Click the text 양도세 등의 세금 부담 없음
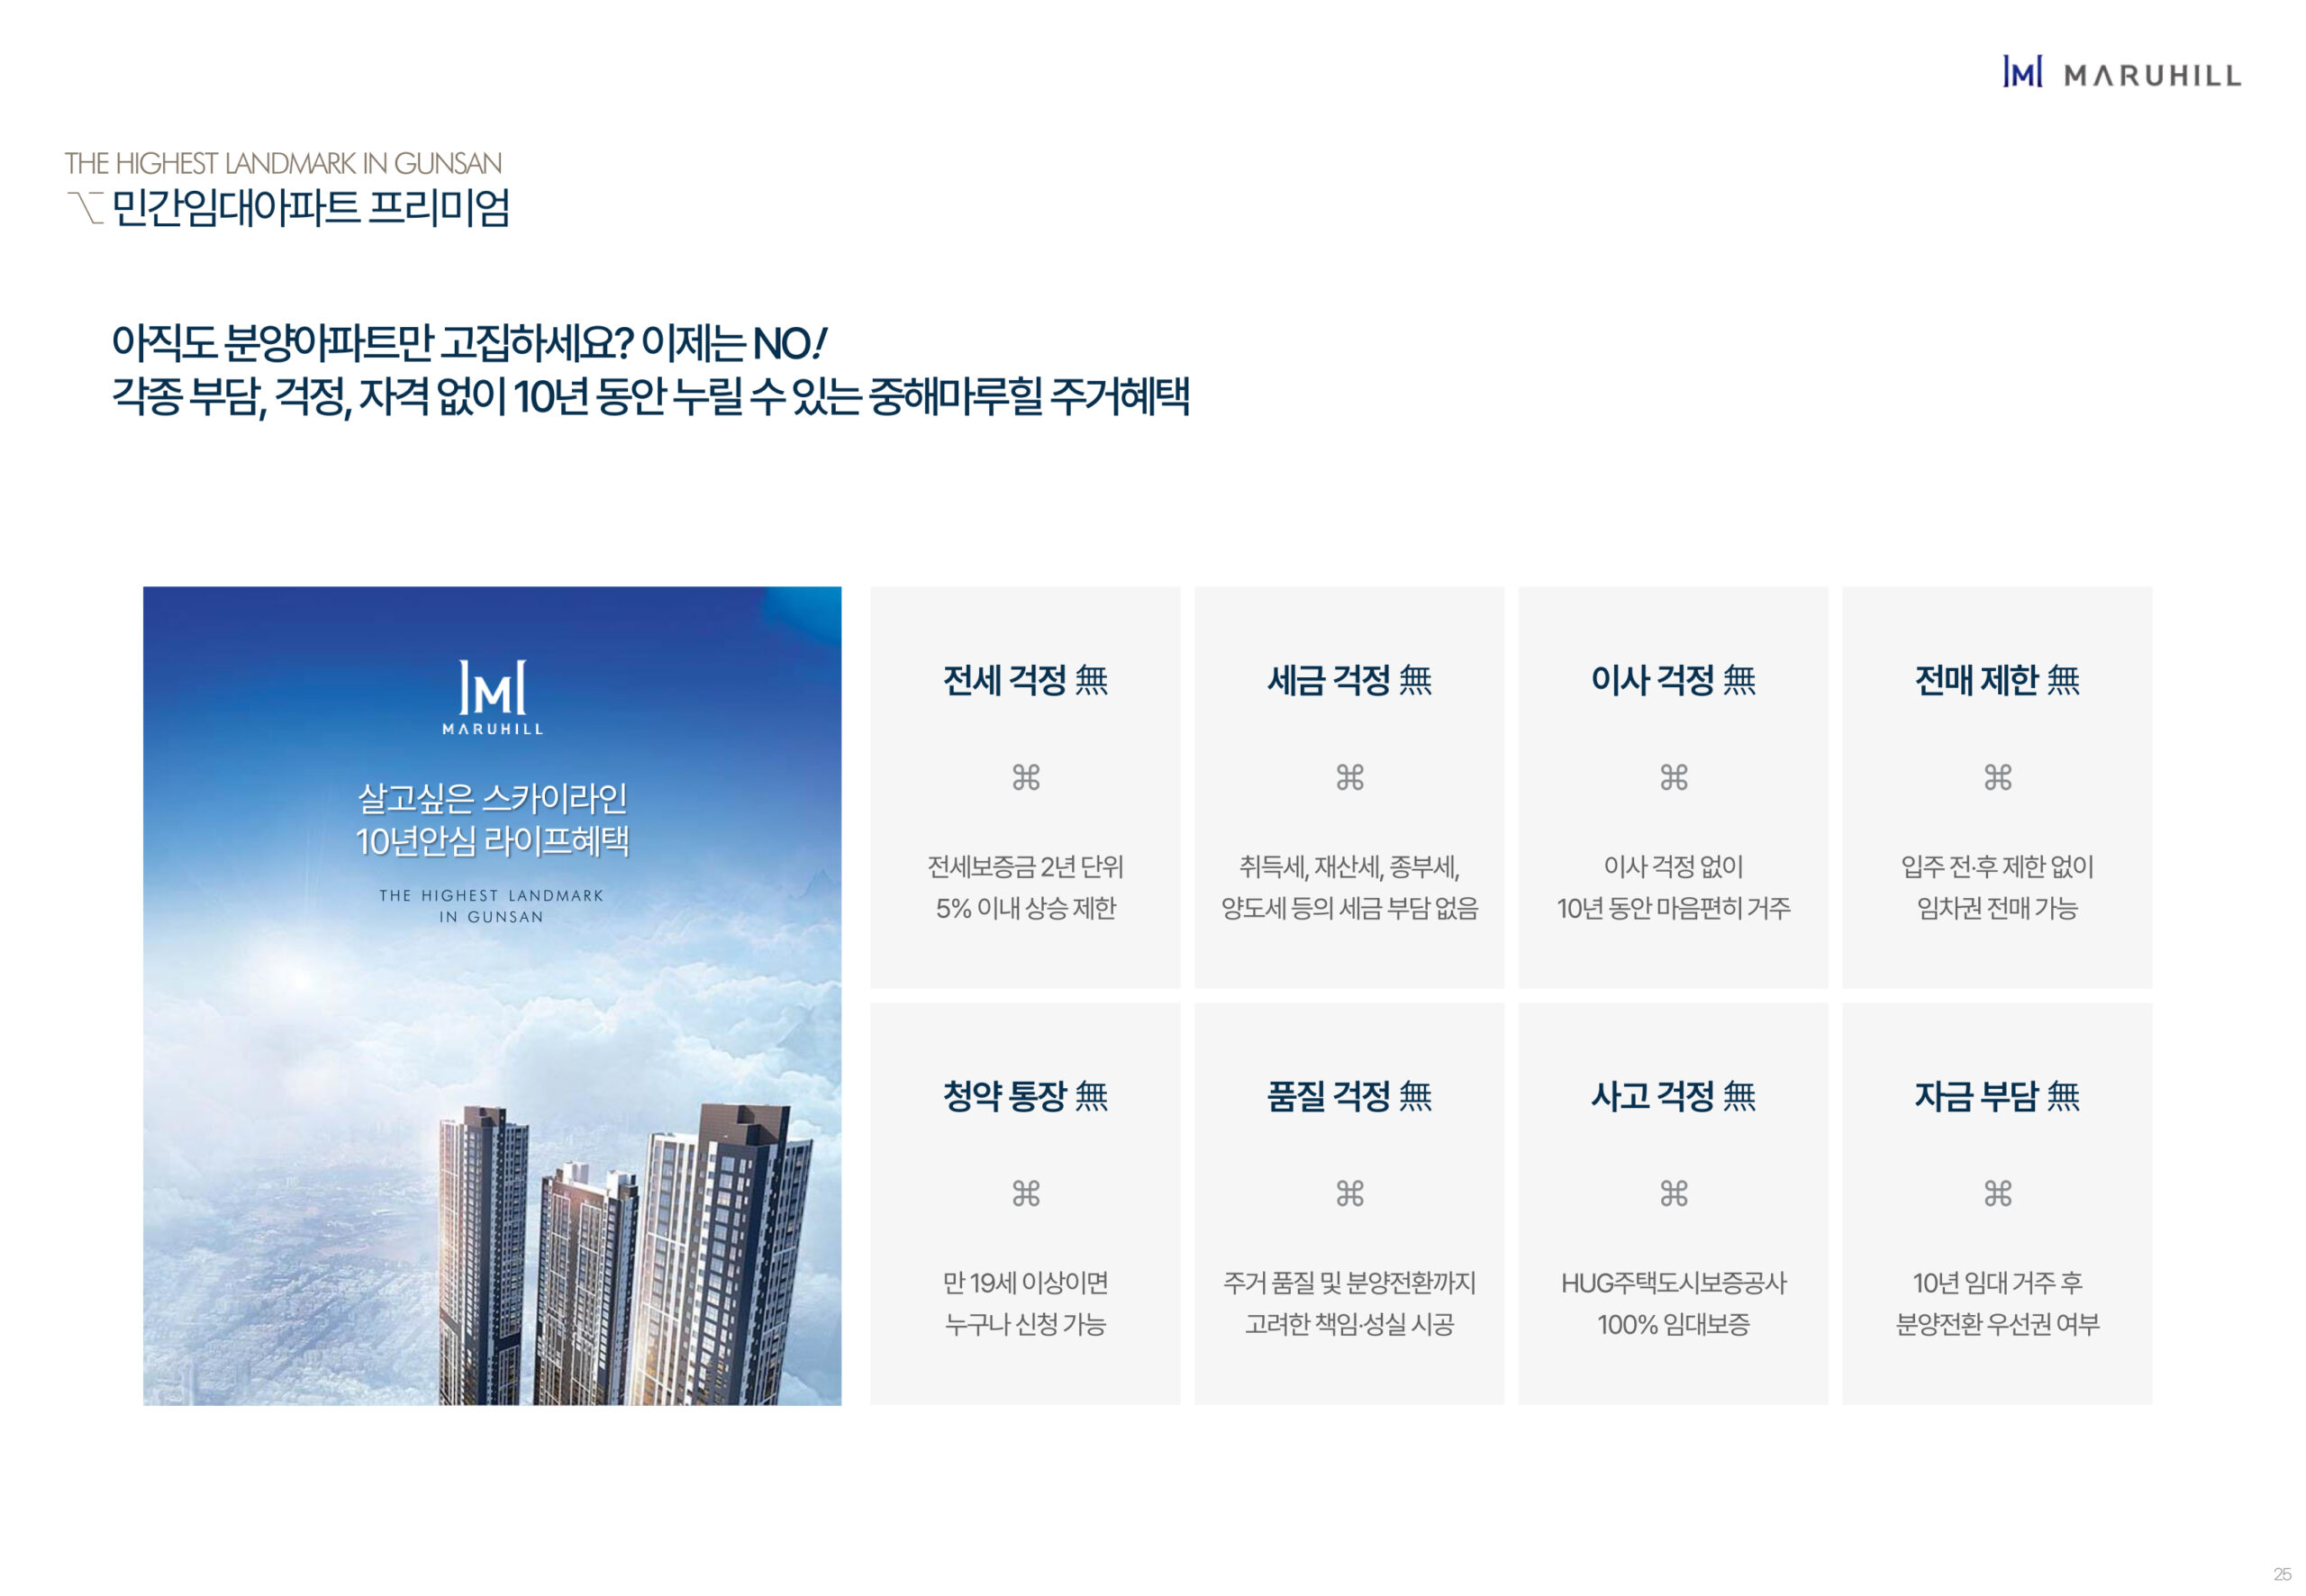 [x=1349, y=908]
